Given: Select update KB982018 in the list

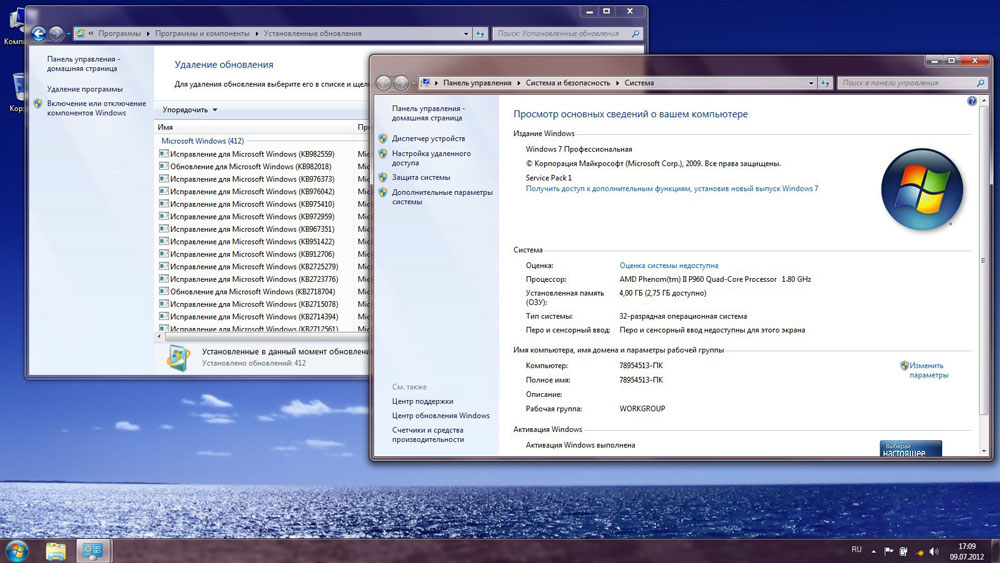Looking at the screenshot, I should 250,166.
